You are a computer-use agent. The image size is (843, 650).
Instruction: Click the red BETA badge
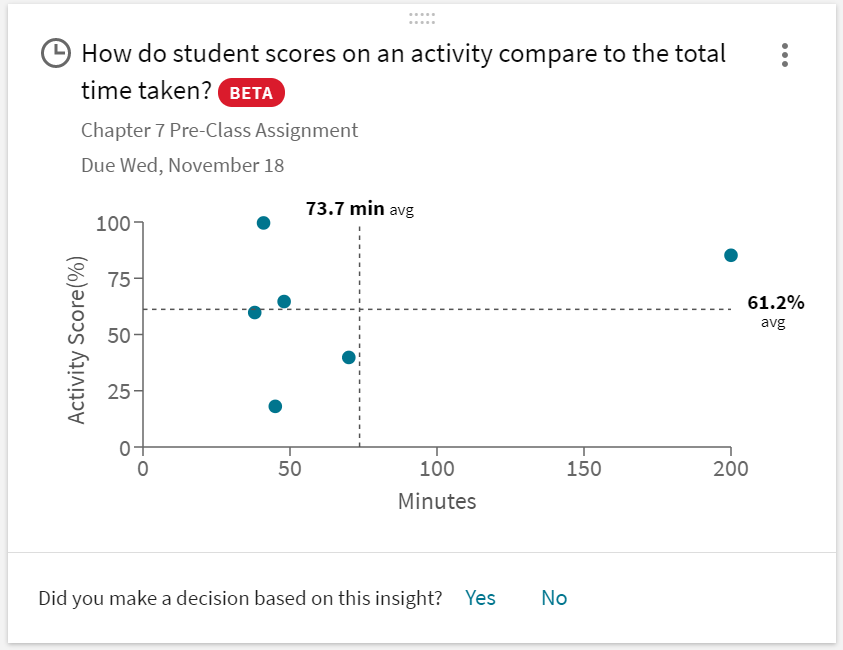[x=251, y=93]
